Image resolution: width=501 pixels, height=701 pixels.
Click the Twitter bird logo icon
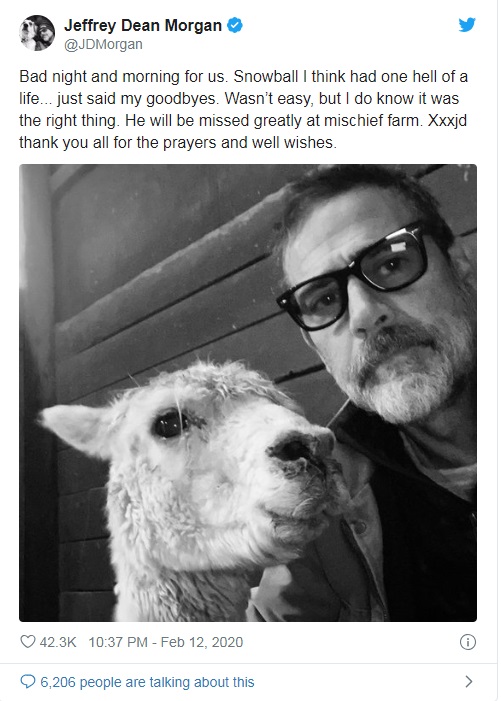pos(467,25)
